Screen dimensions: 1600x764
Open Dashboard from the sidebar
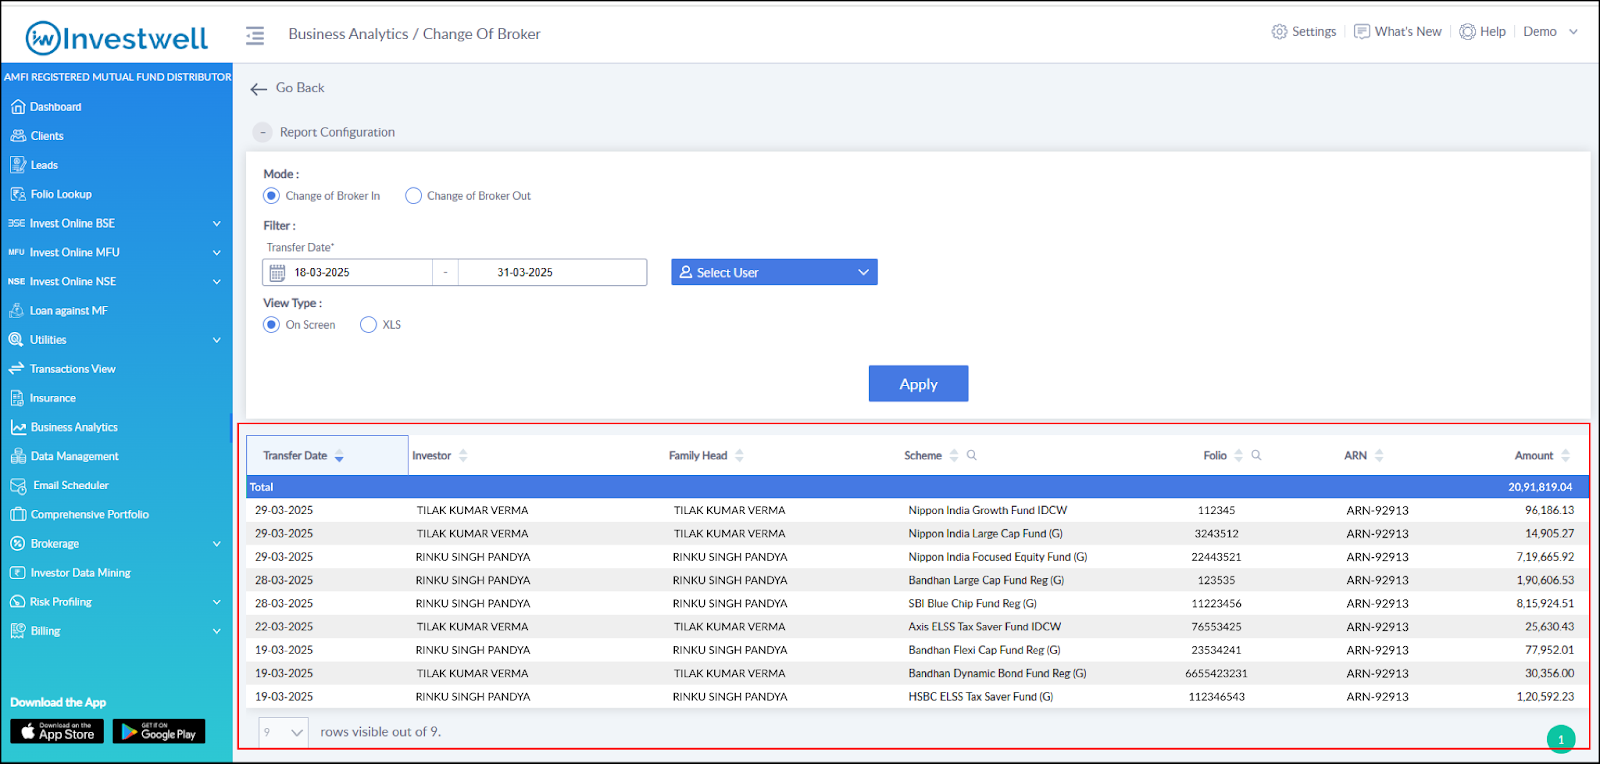click(55, 107)
